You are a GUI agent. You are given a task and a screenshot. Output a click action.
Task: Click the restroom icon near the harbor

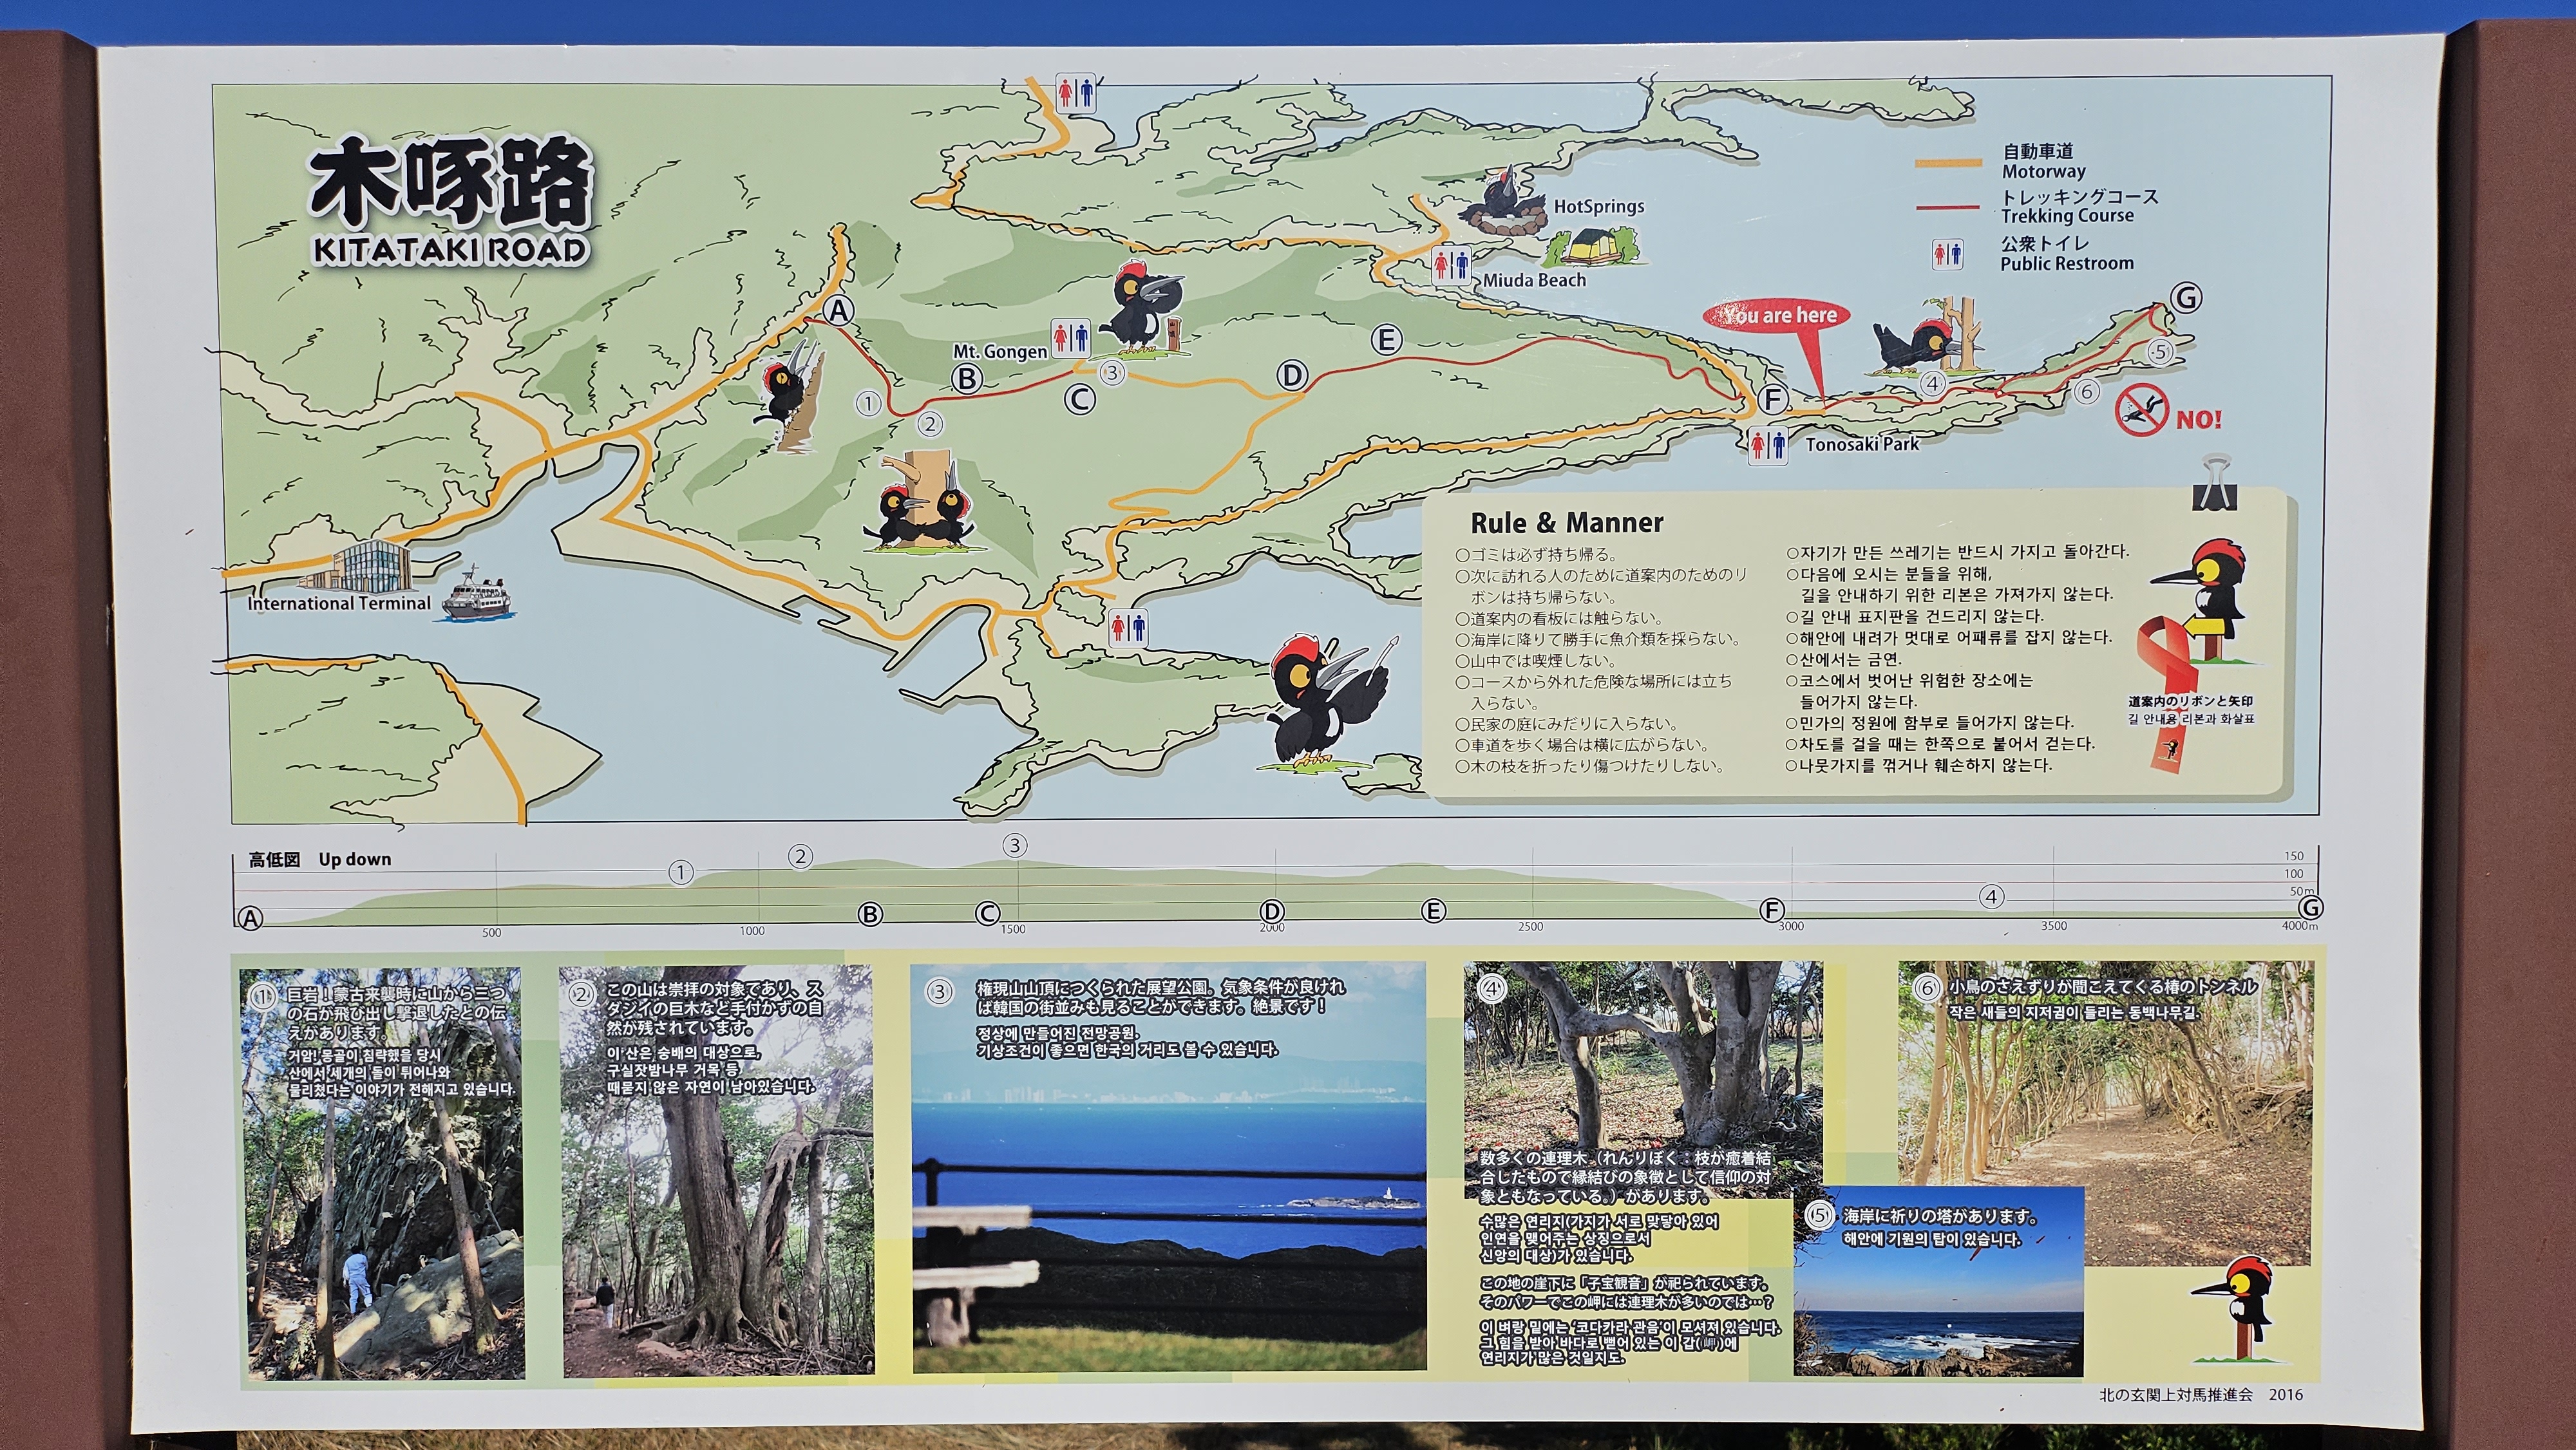pos(1128,628)
